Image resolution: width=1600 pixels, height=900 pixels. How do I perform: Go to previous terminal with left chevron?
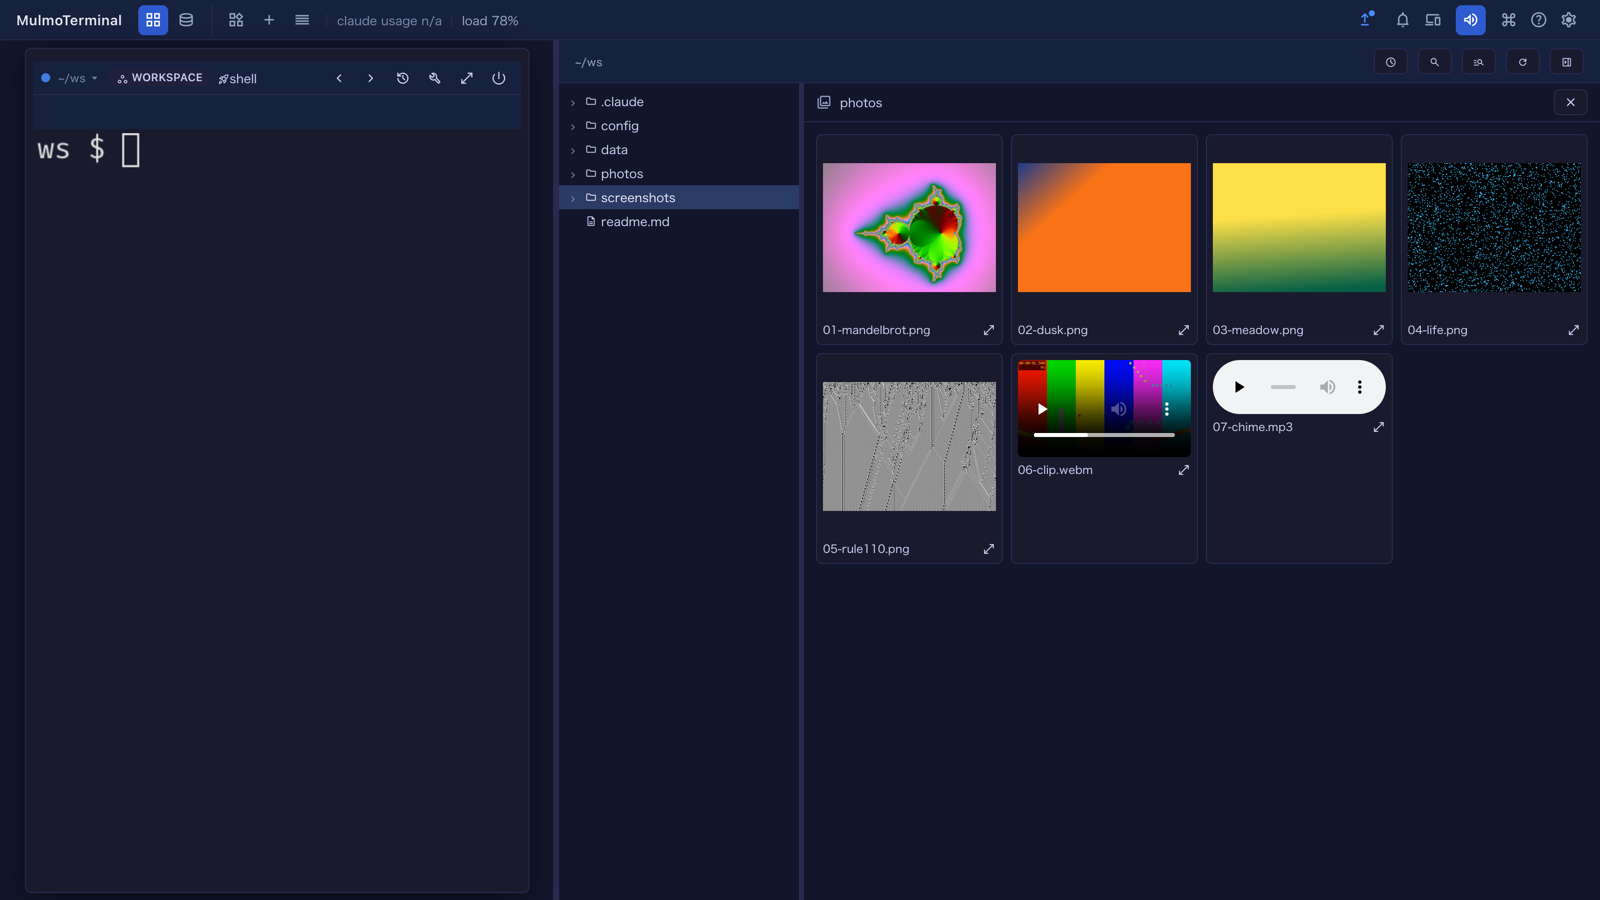click(339, 78)
